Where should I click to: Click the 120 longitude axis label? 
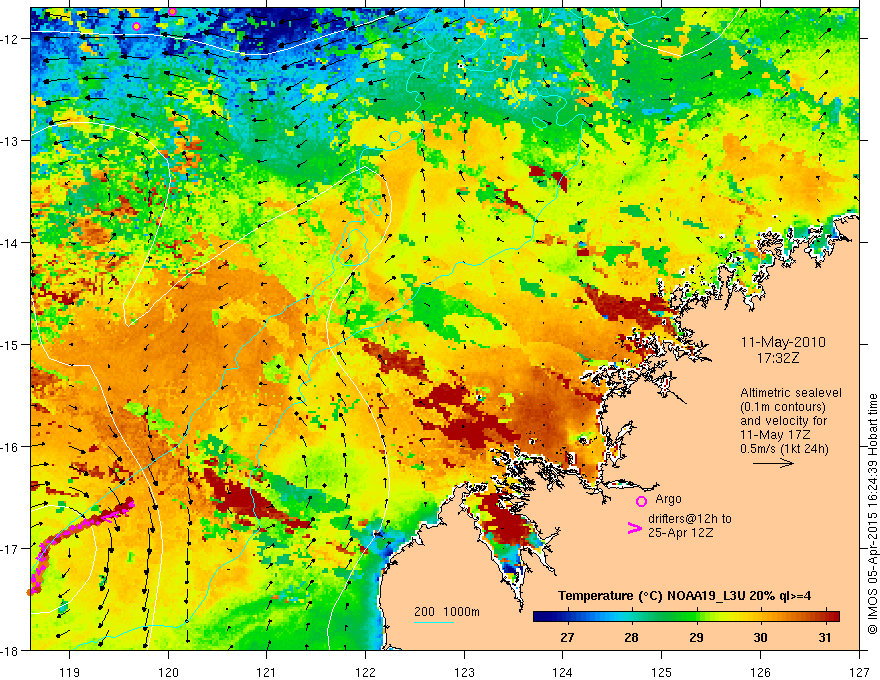click(x=168, y=672)
